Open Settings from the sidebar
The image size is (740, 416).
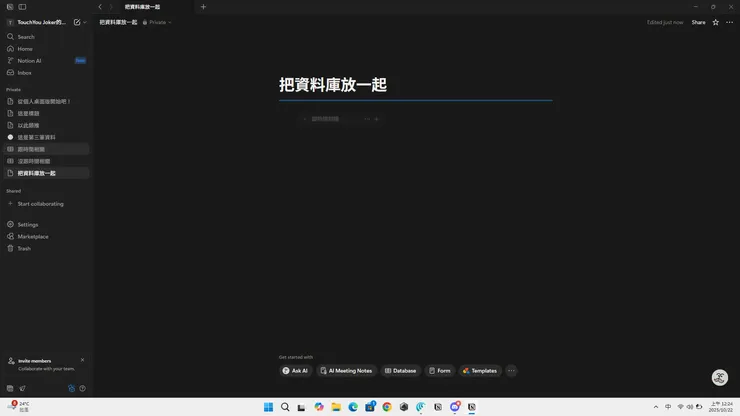(46, 224)
